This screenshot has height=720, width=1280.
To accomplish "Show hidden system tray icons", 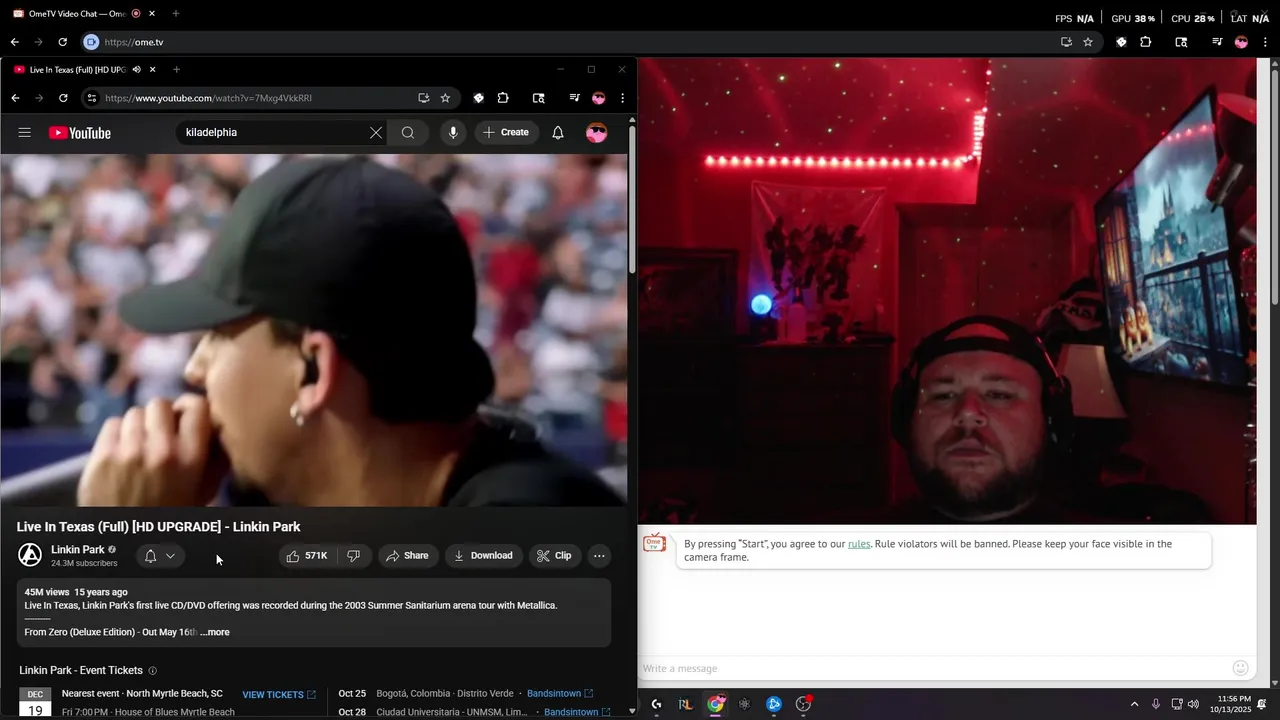I will [x=1134, y=704].
